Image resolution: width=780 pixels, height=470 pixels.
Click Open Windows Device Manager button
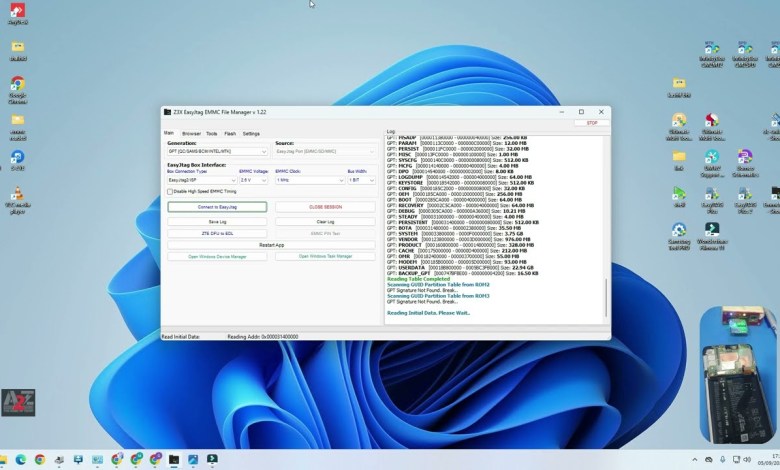click(x=217, y=256)
